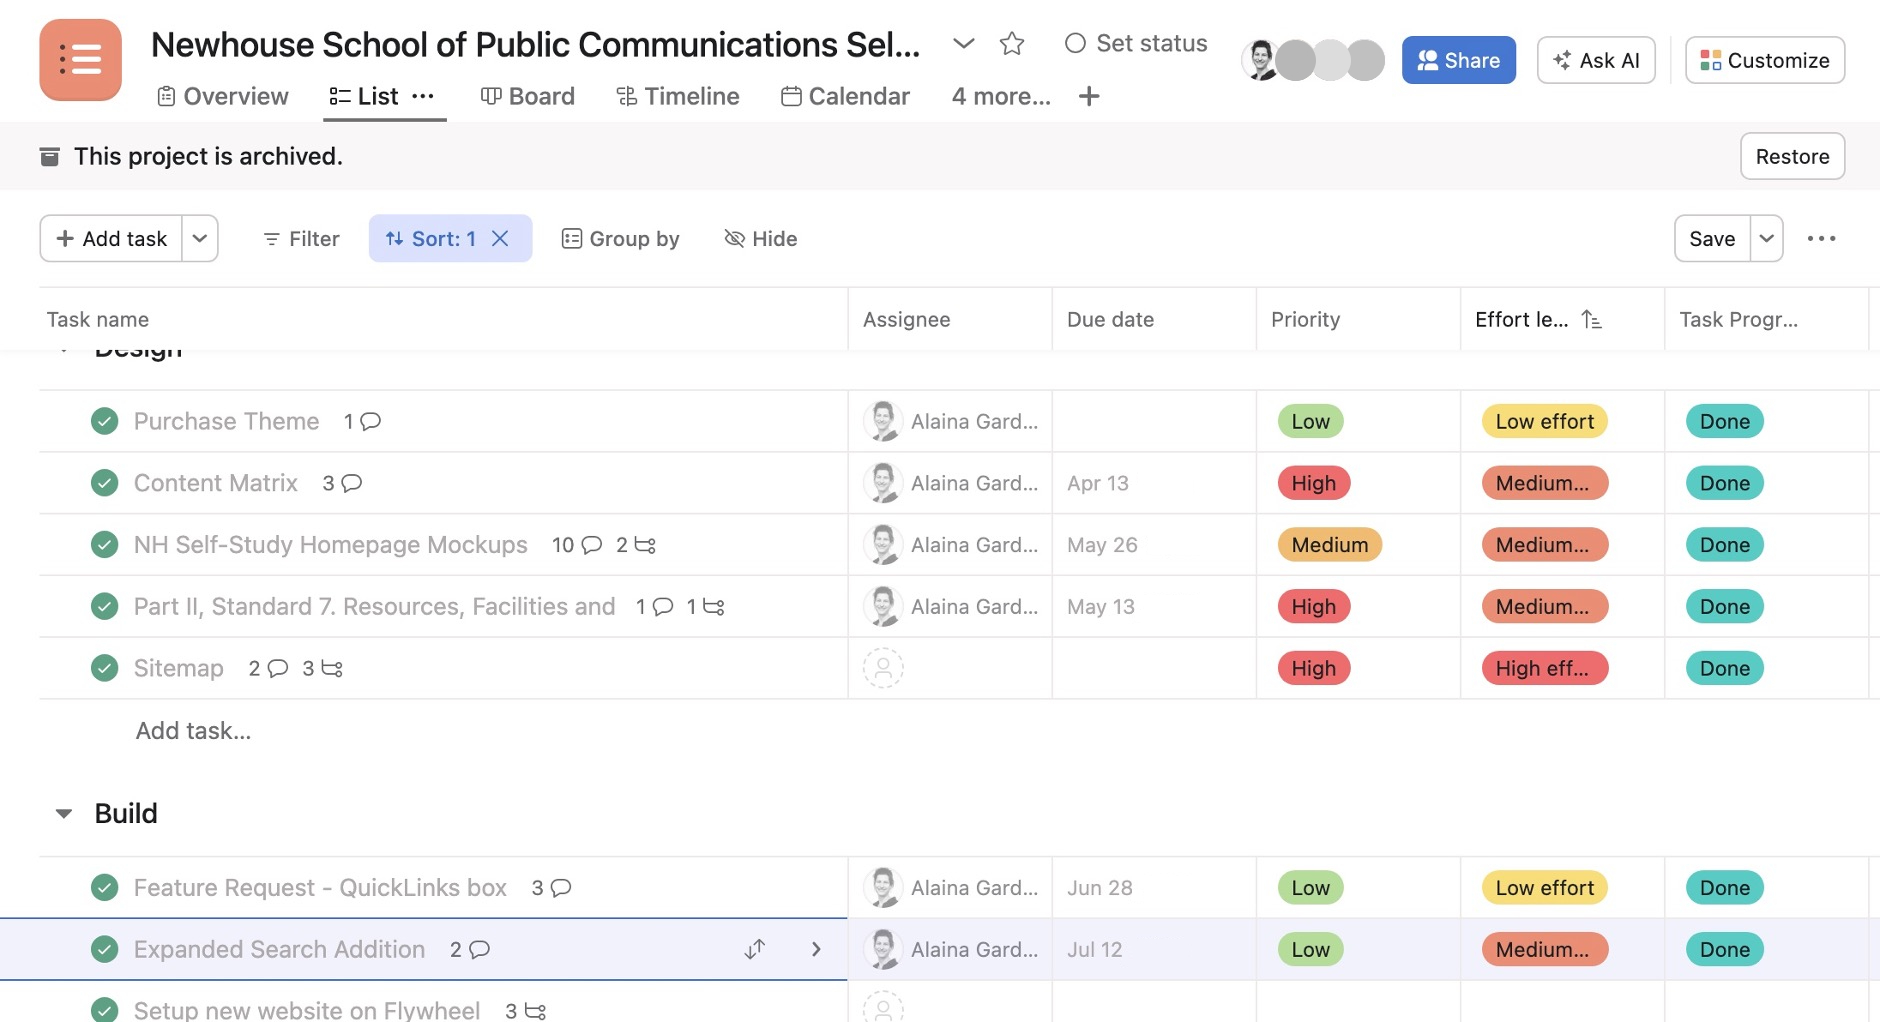Toggle completion of NH Self-Study Homepage Mockups
Screen dimensions: 1880x1022
104,545
